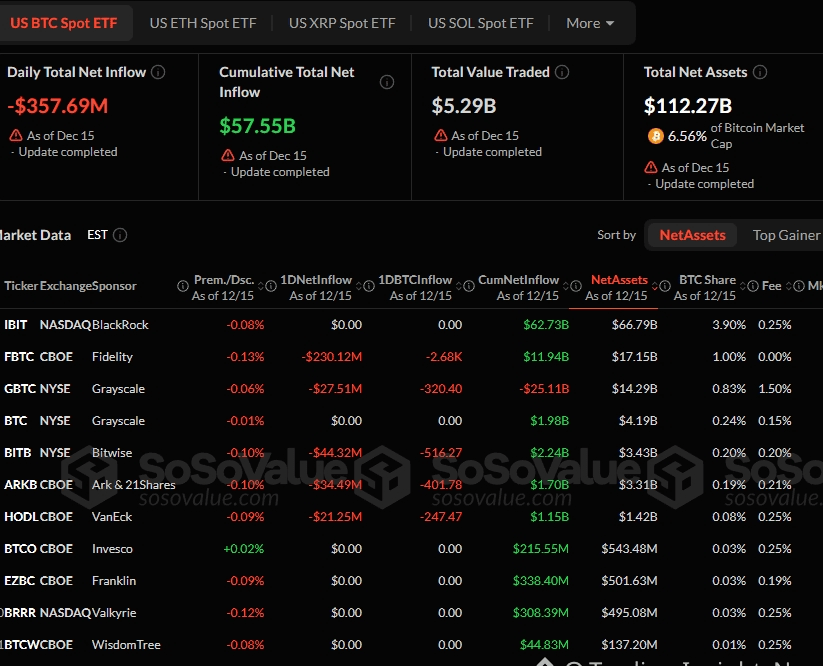Sort table by 1DBTCInflow arrows
This screenshot has width=823, height=666.
click(459, 286)
